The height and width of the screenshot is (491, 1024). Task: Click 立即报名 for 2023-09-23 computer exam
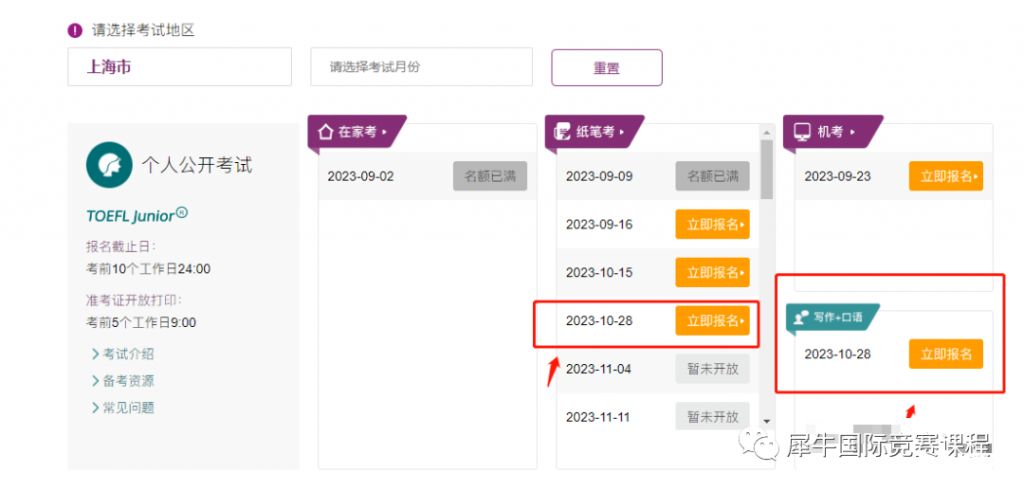click(x=946, y=176)
